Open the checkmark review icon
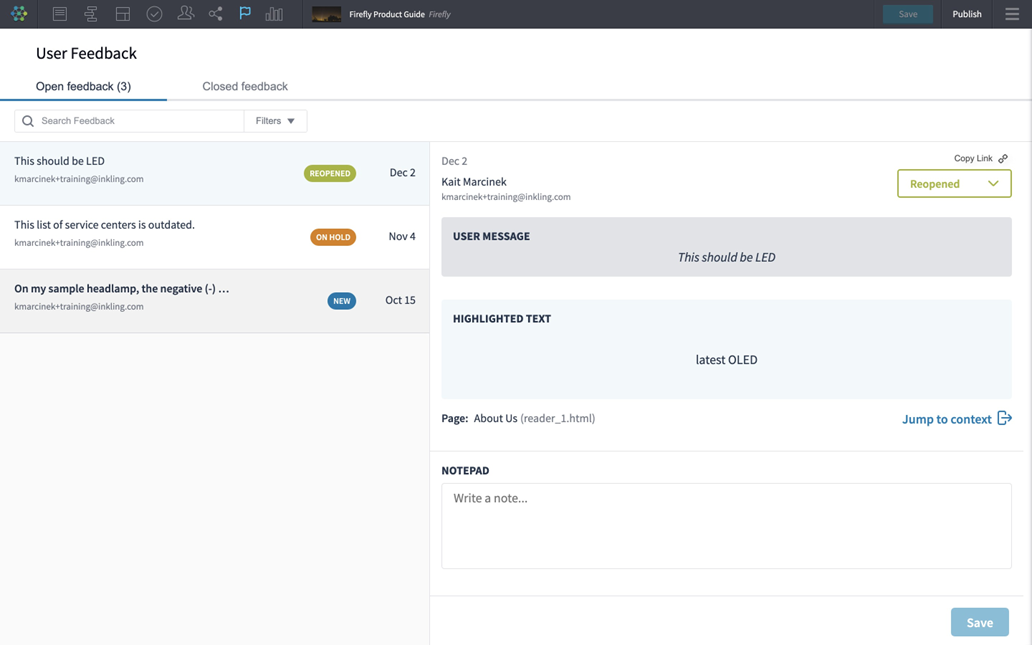Screen dimensions: 1032x645 click(x=154, y=14)
